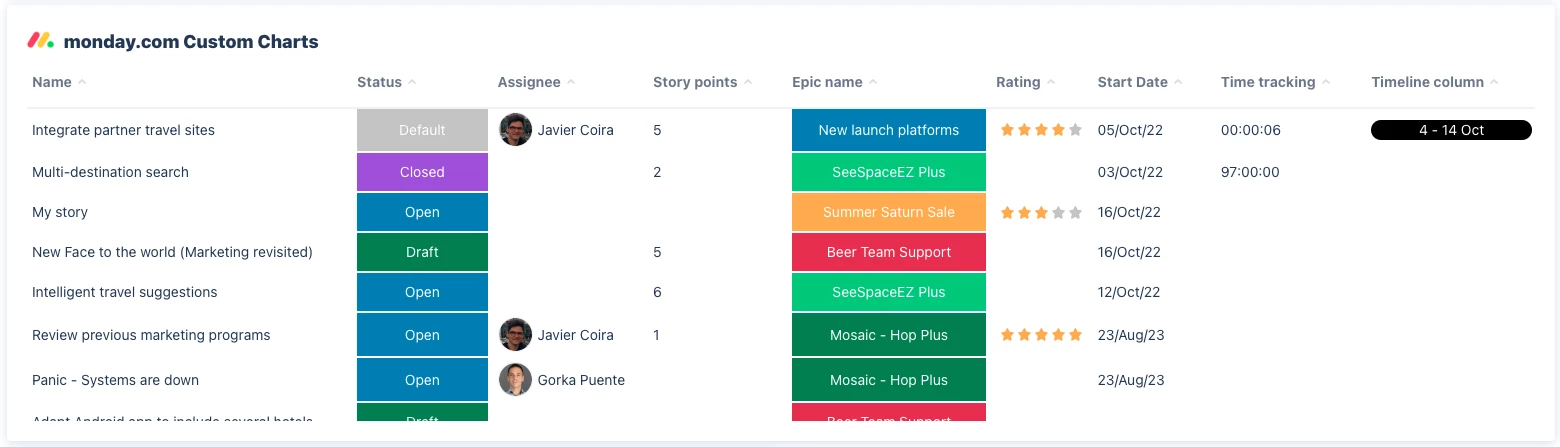Screen dimensions: 1560x447
Task: Select 'Multi-destination search' item name
Action: (110, 172)
